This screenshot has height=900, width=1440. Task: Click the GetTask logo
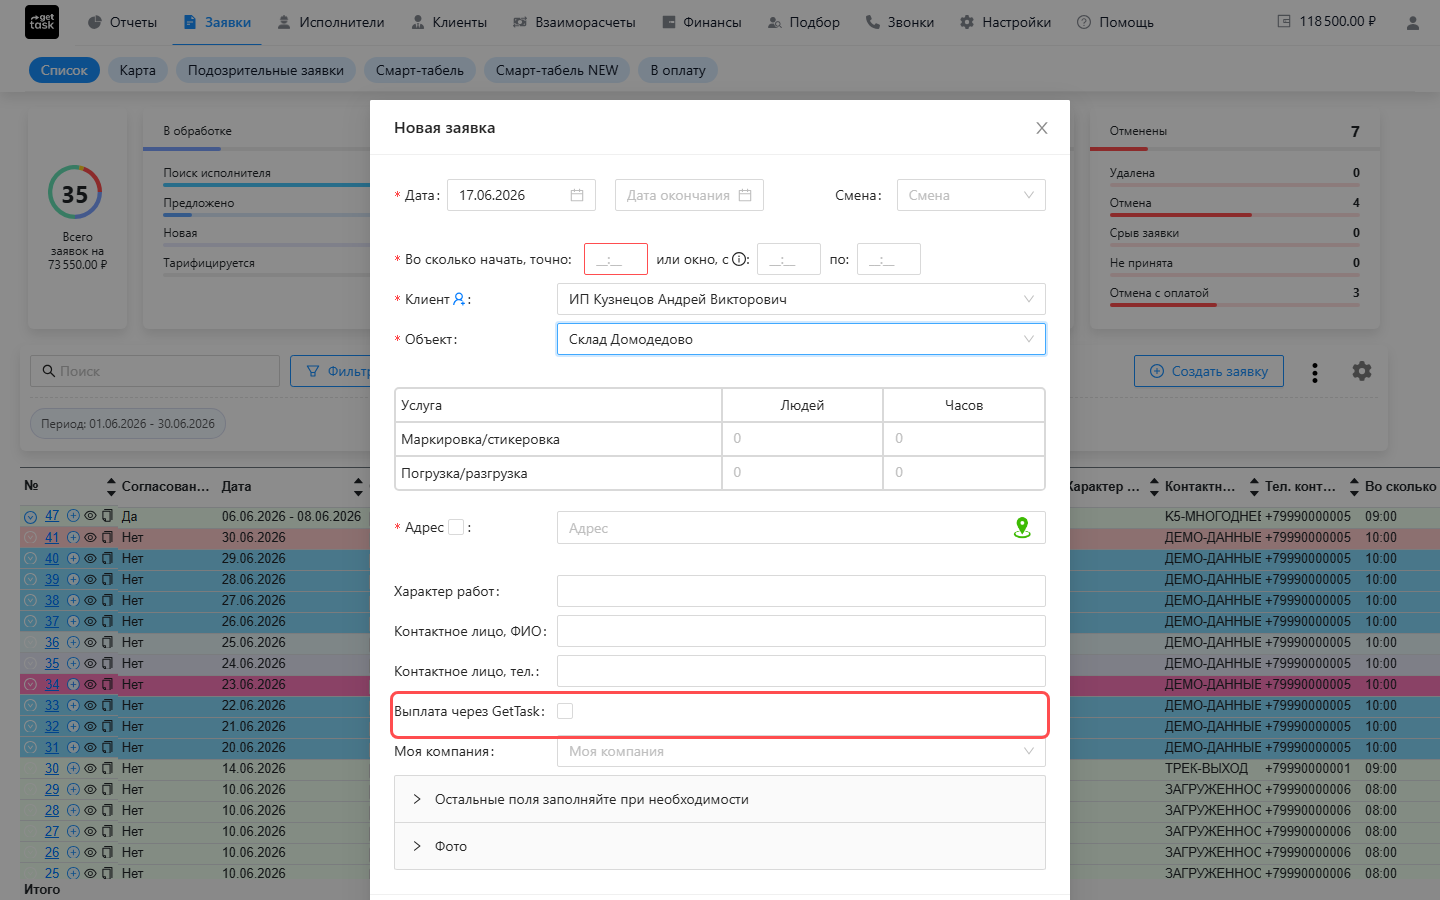tap(42, 22)
